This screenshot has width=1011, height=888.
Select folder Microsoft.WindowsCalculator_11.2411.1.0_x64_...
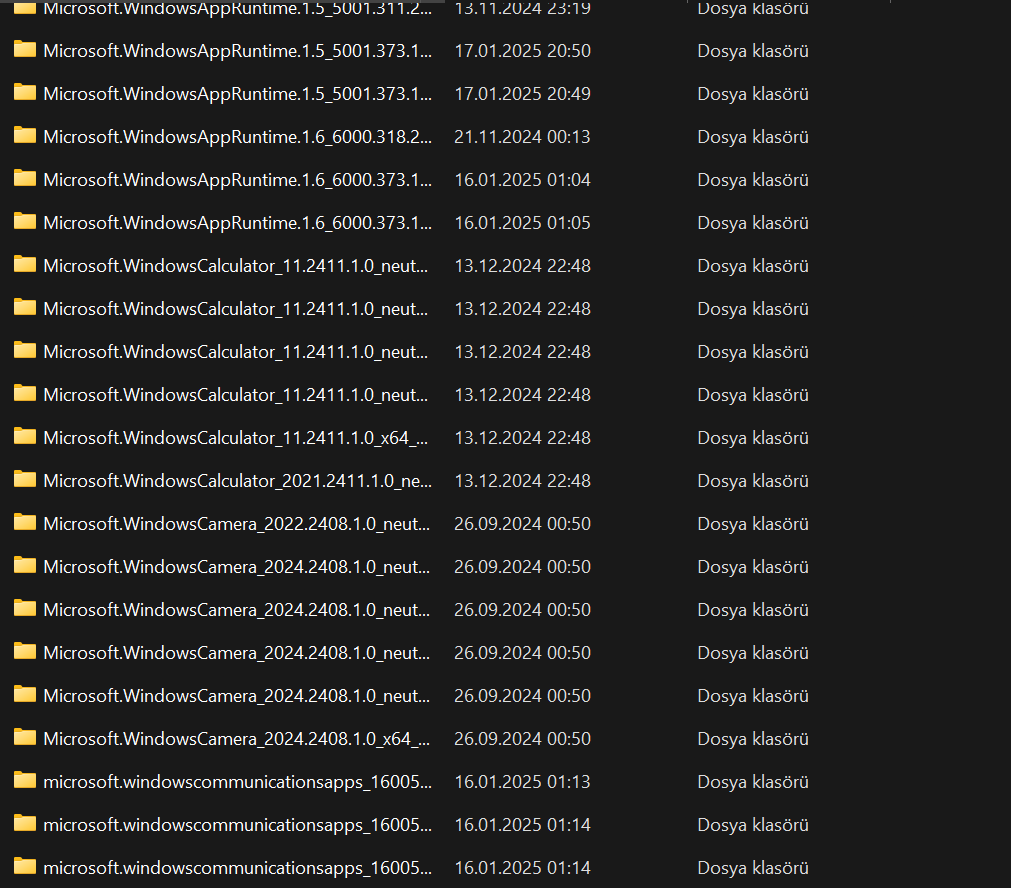(235, 438)
